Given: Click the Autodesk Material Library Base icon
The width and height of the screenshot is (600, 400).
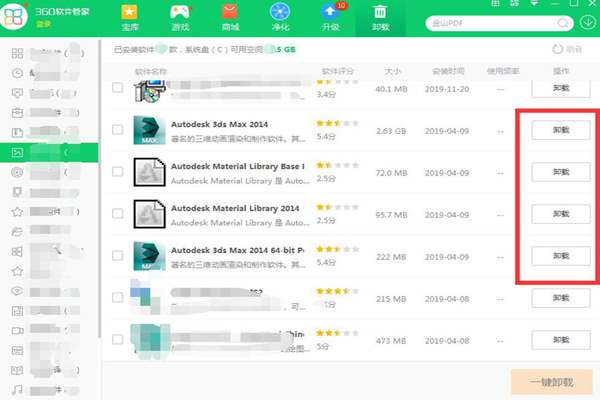Looking at the screenshot, I should point(150,172).
